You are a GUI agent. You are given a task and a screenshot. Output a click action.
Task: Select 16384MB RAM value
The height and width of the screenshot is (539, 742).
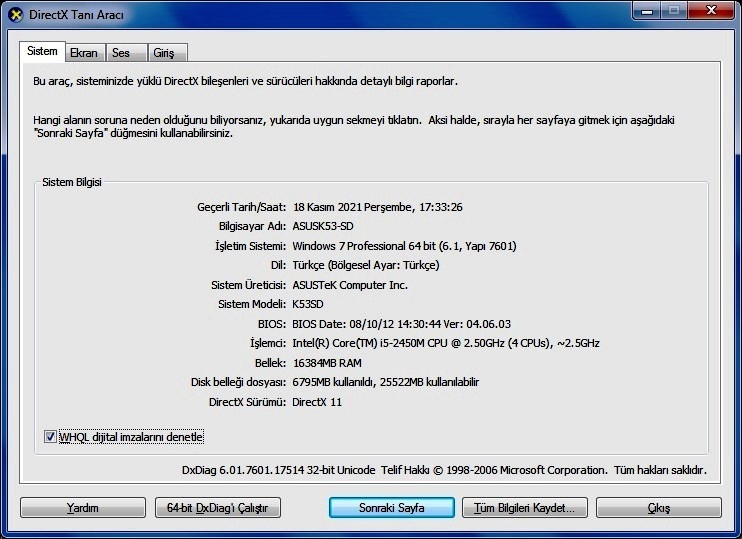point(327,363)
